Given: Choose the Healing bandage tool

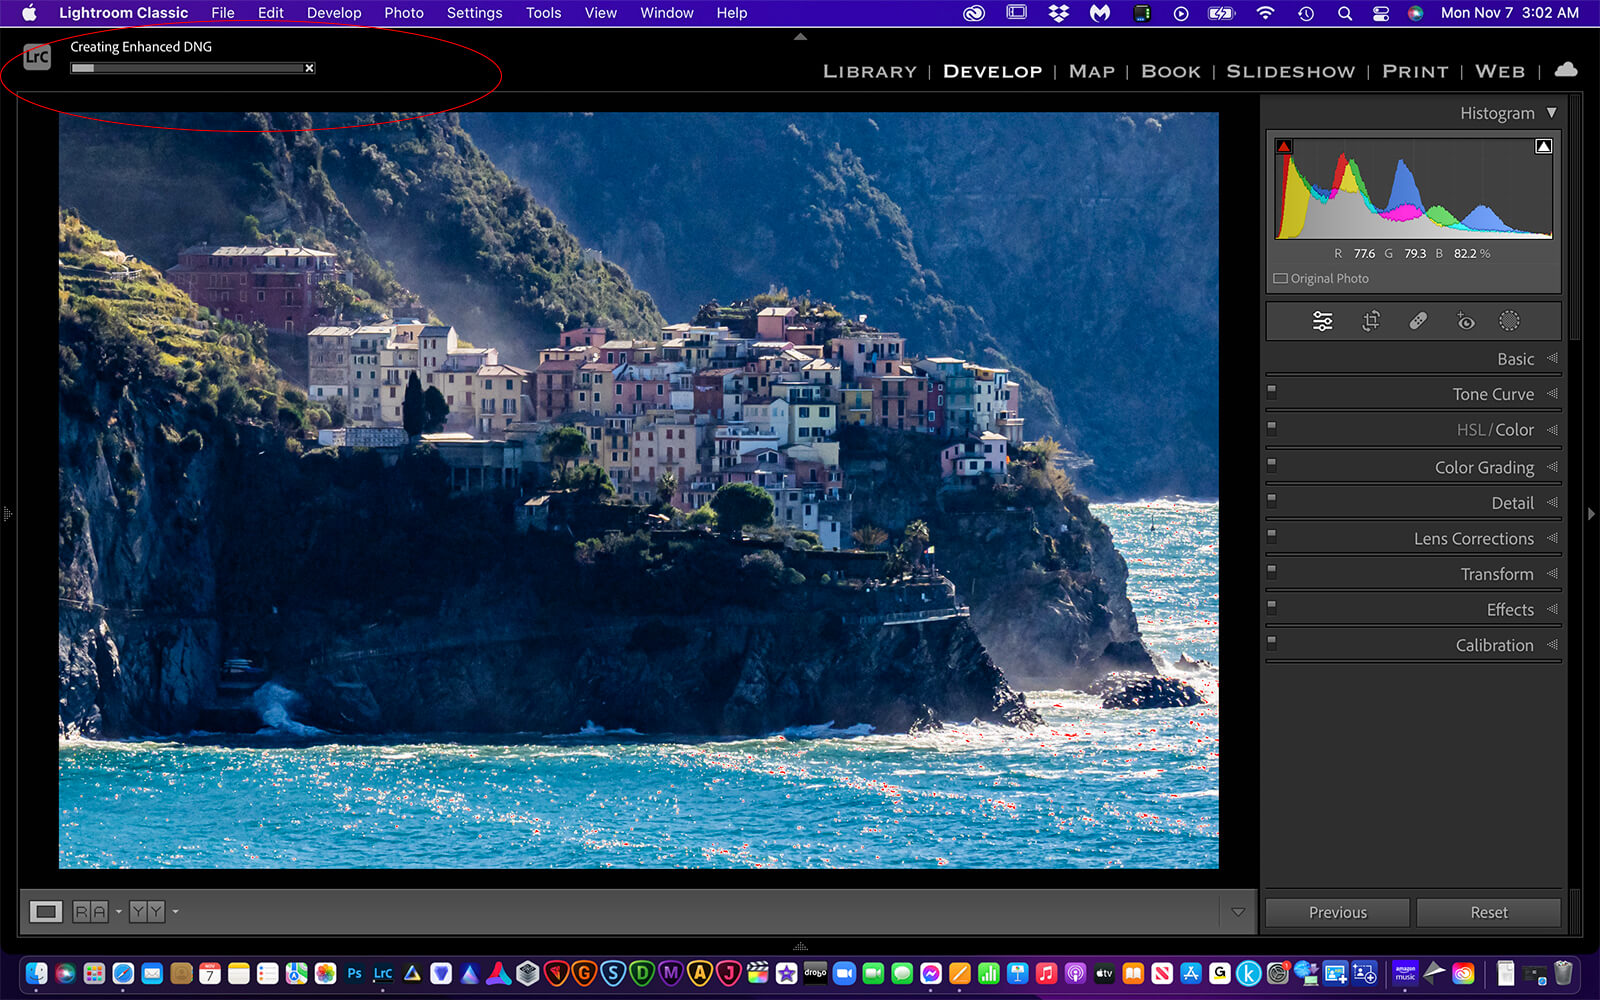Looking at the screenshot, I should pos(1418,321).
